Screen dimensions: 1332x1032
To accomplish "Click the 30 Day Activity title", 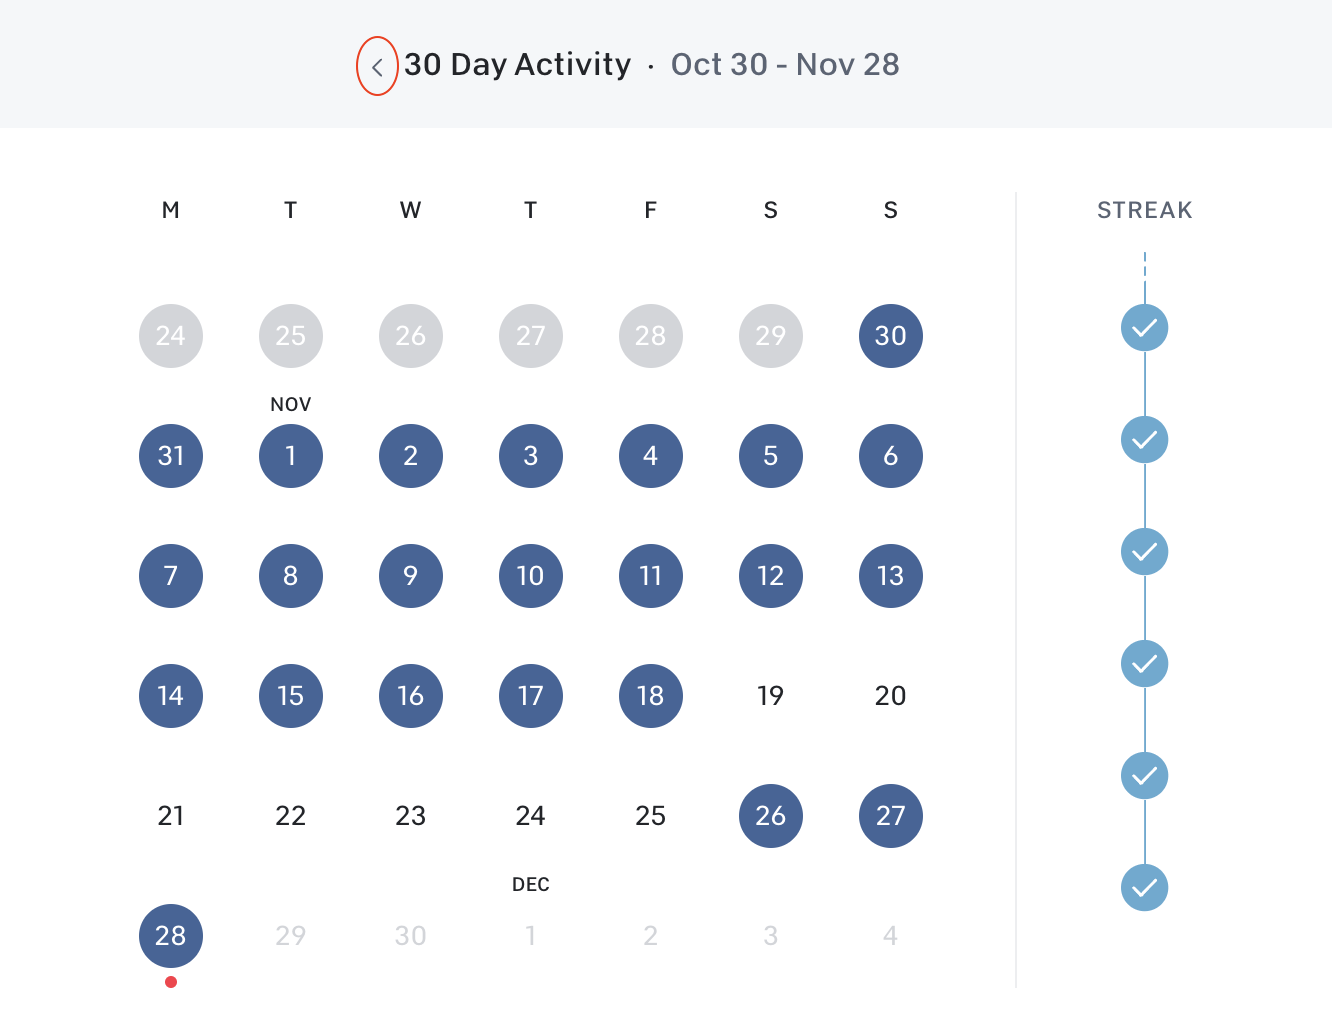I will tap(518, 65).
